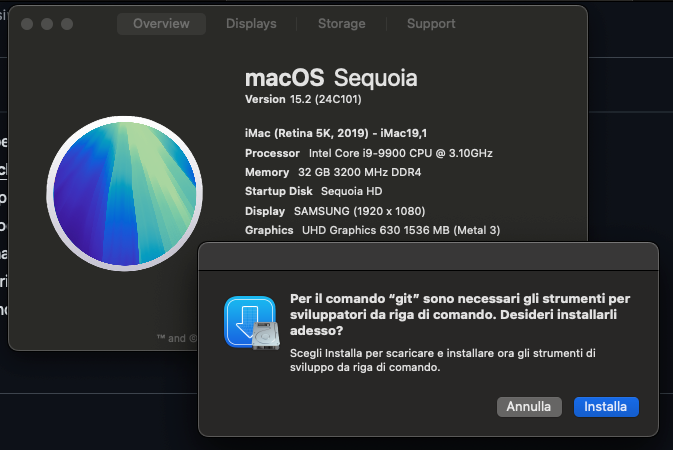This screenshot has width=673, height=450.
Task: Close the About This Mac window
Action: pos(27,24)
